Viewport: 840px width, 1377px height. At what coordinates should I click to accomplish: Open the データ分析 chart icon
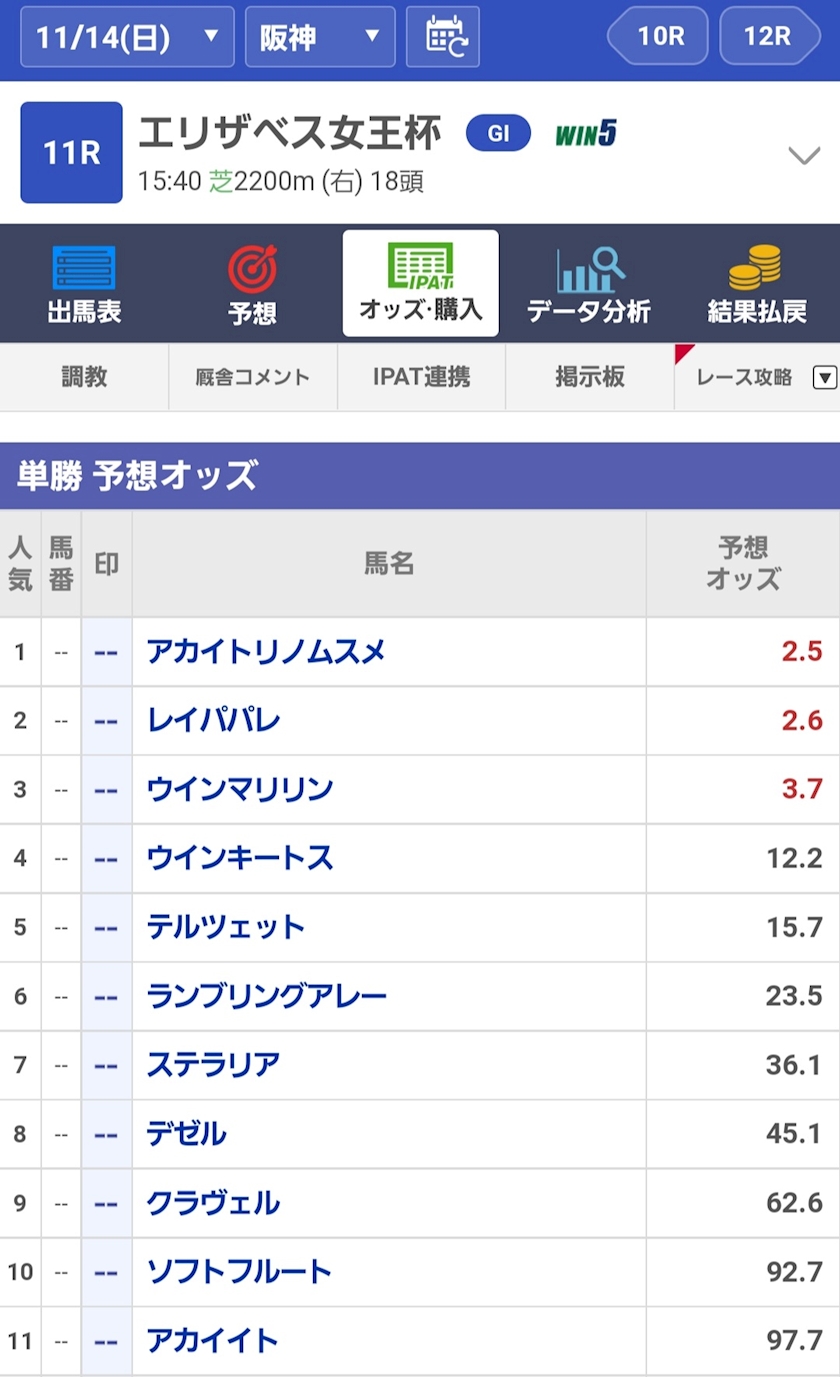(589, 269)
